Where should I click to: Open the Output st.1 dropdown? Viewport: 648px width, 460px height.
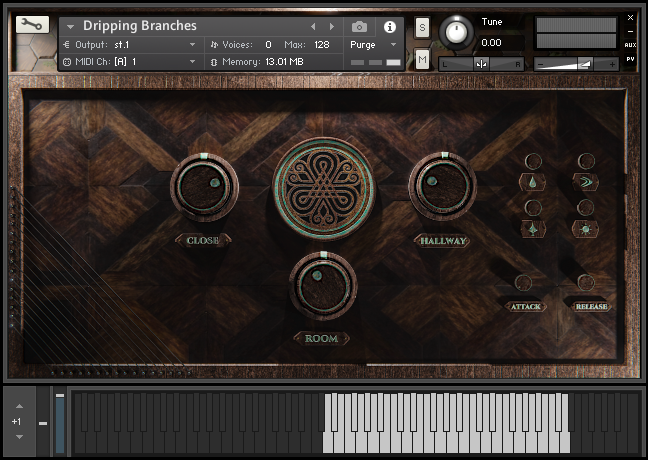[193, 44]
